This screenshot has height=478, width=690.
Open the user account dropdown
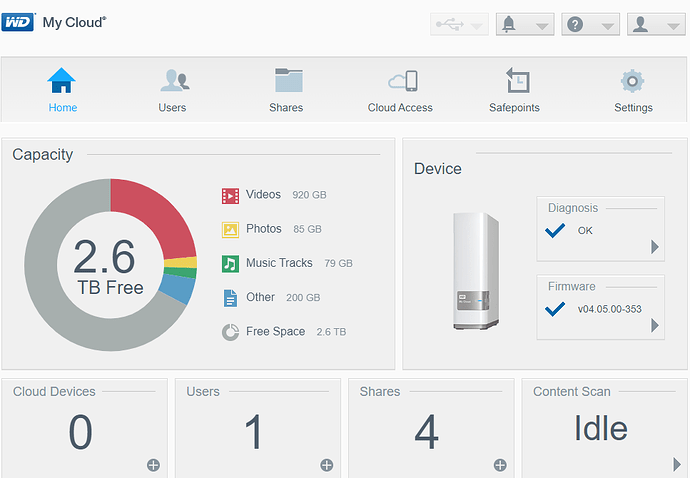click(x=656, y=24)
